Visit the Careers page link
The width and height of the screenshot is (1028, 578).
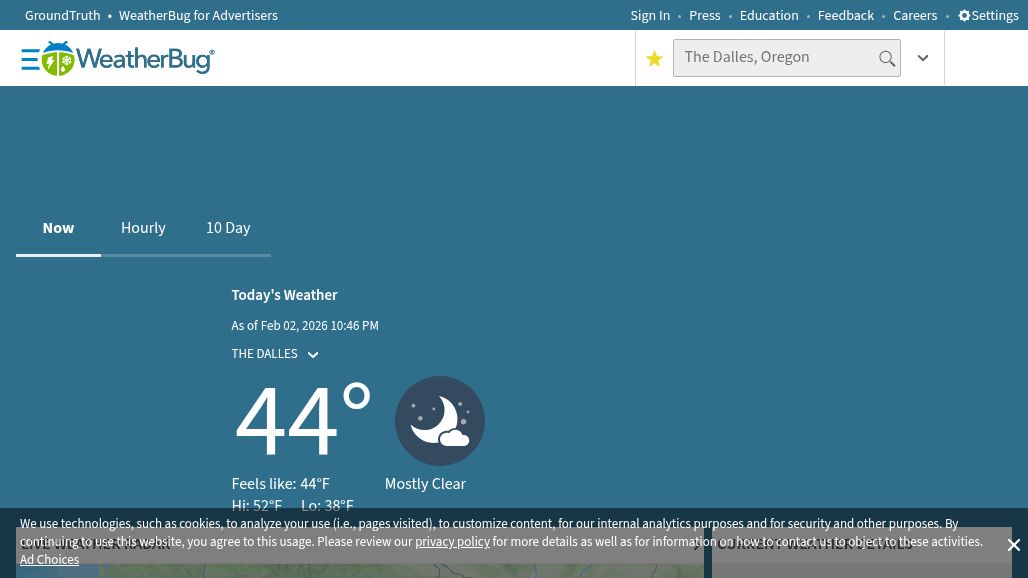(915, 16)
